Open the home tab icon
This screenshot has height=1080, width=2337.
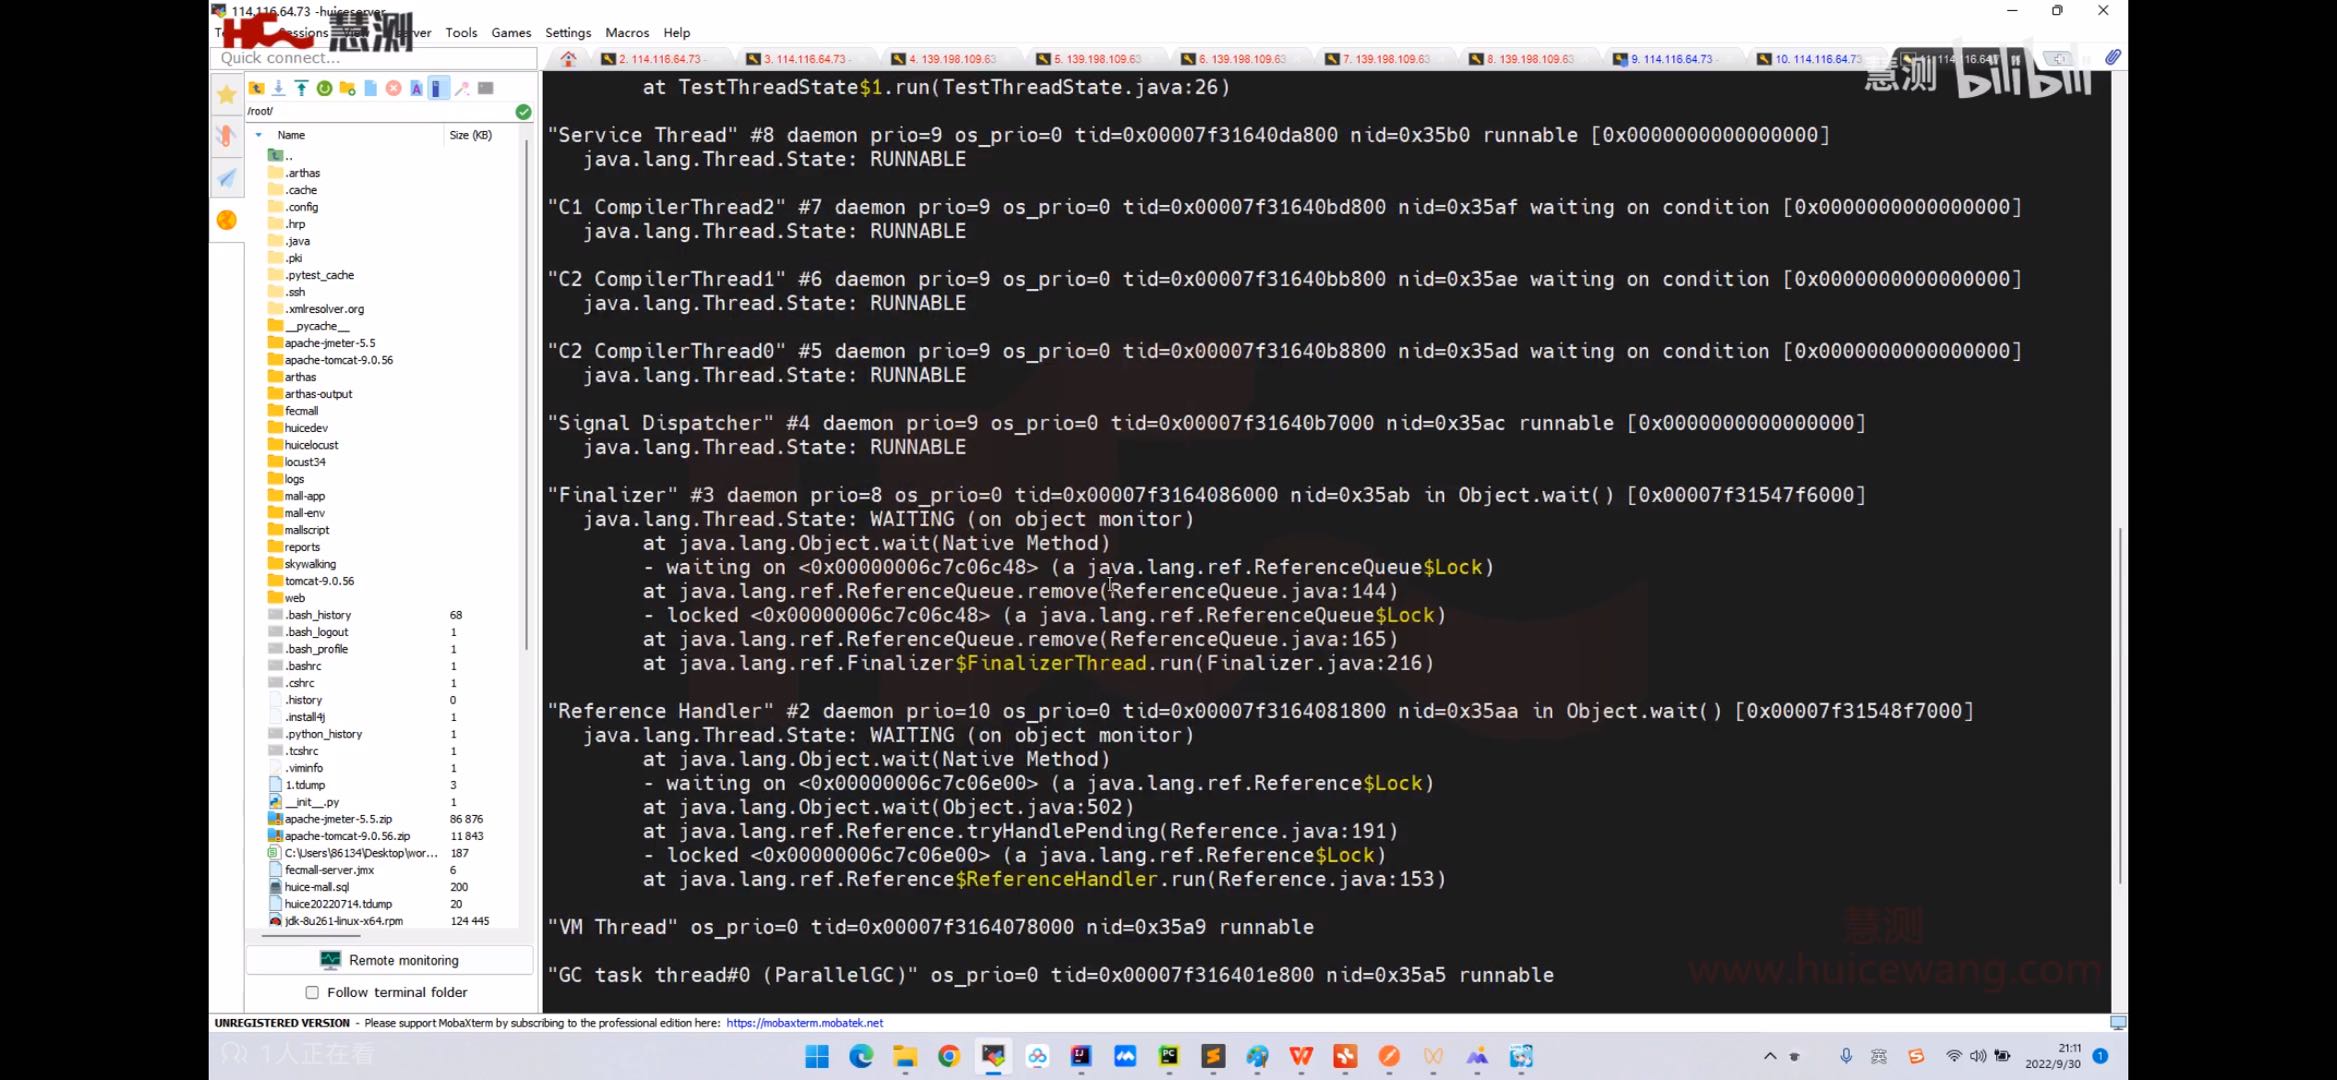point(568,59)
